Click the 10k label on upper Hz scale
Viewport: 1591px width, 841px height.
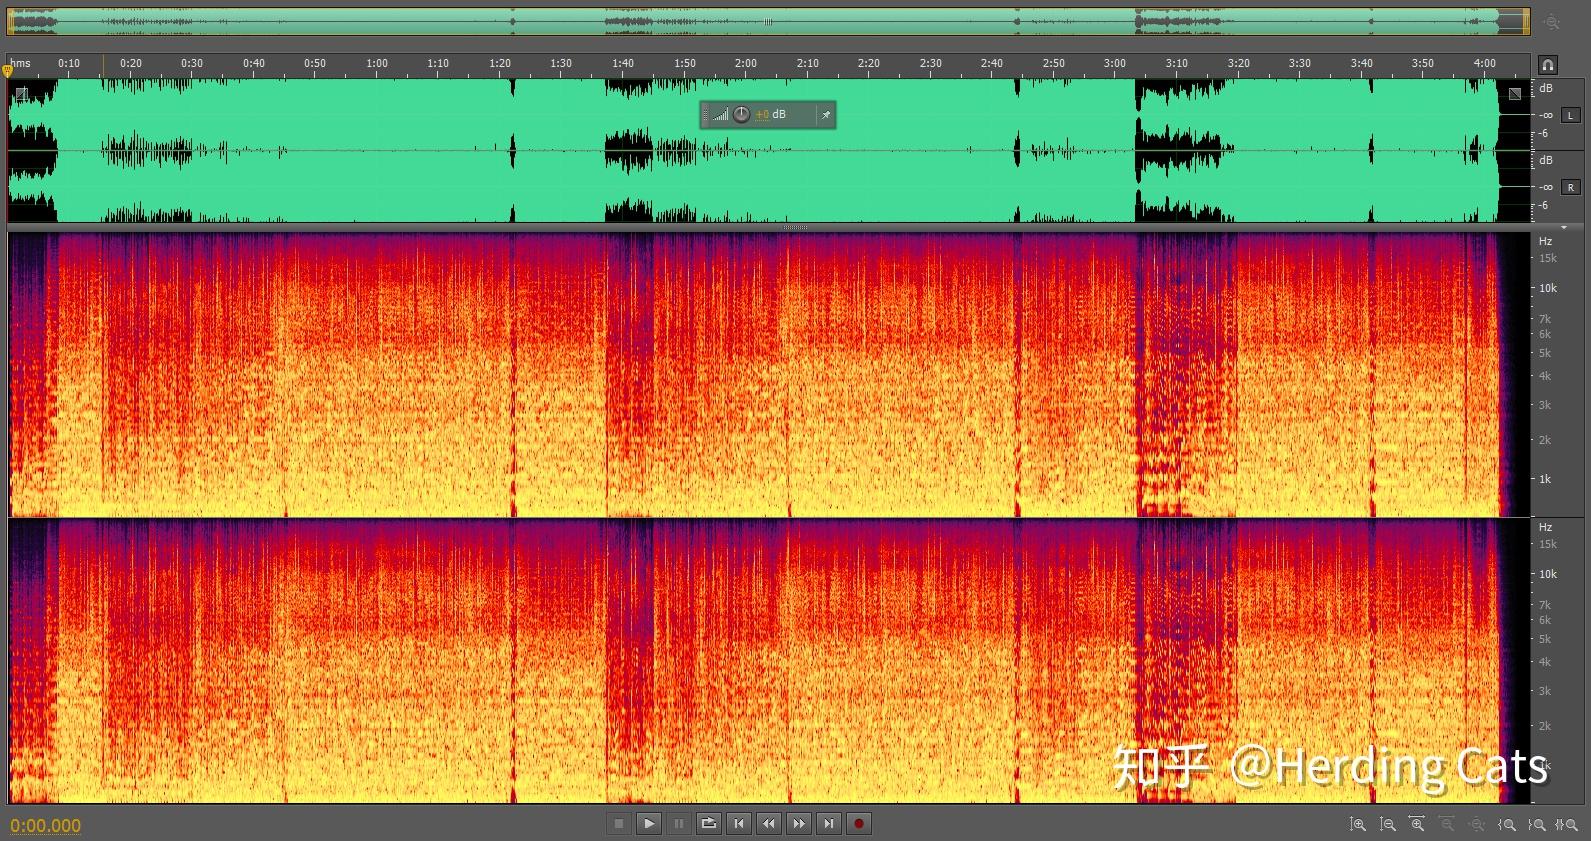(x=1548, y=288)
